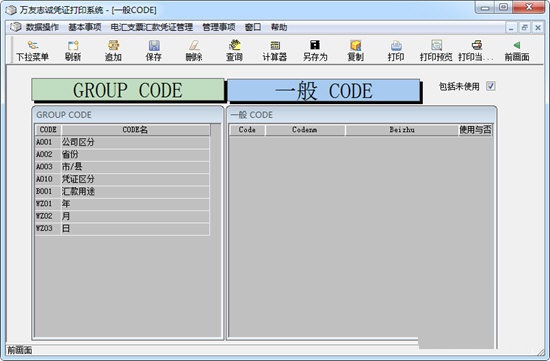
Task: Select the B001 汇款用途 row
Action: (x=122, y=191)
